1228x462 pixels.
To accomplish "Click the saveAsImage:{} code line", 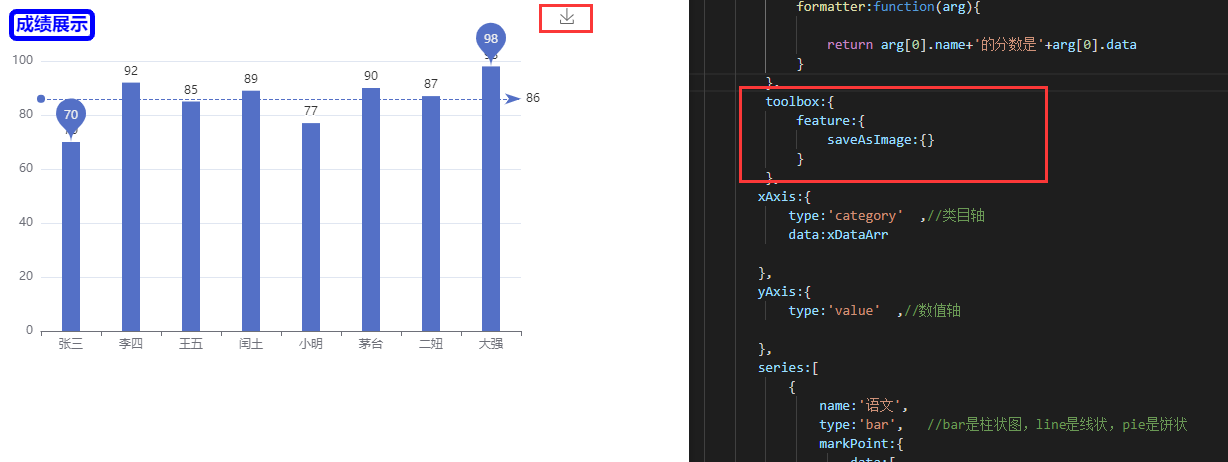I will tap(881, 140).
